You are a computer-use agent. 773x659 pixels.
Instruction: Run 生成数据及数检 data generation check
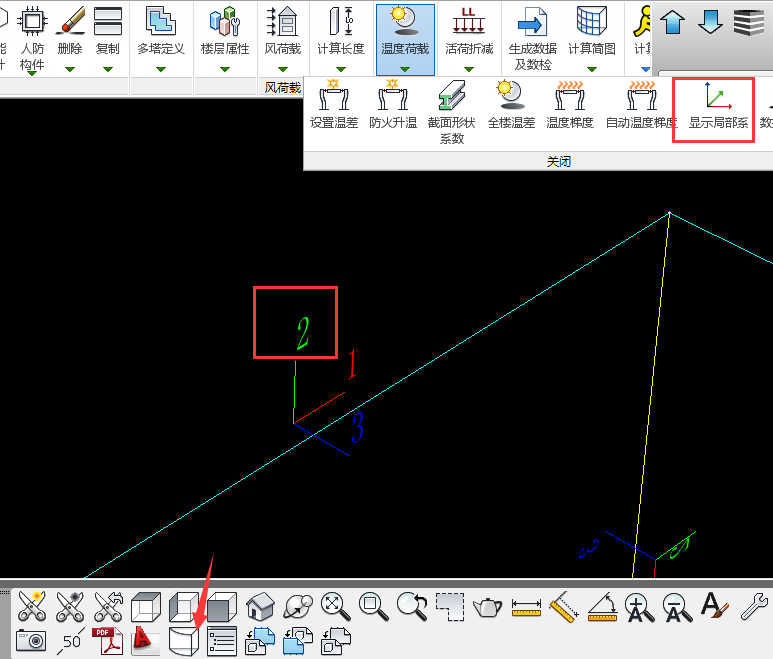(x=532, y=38)
